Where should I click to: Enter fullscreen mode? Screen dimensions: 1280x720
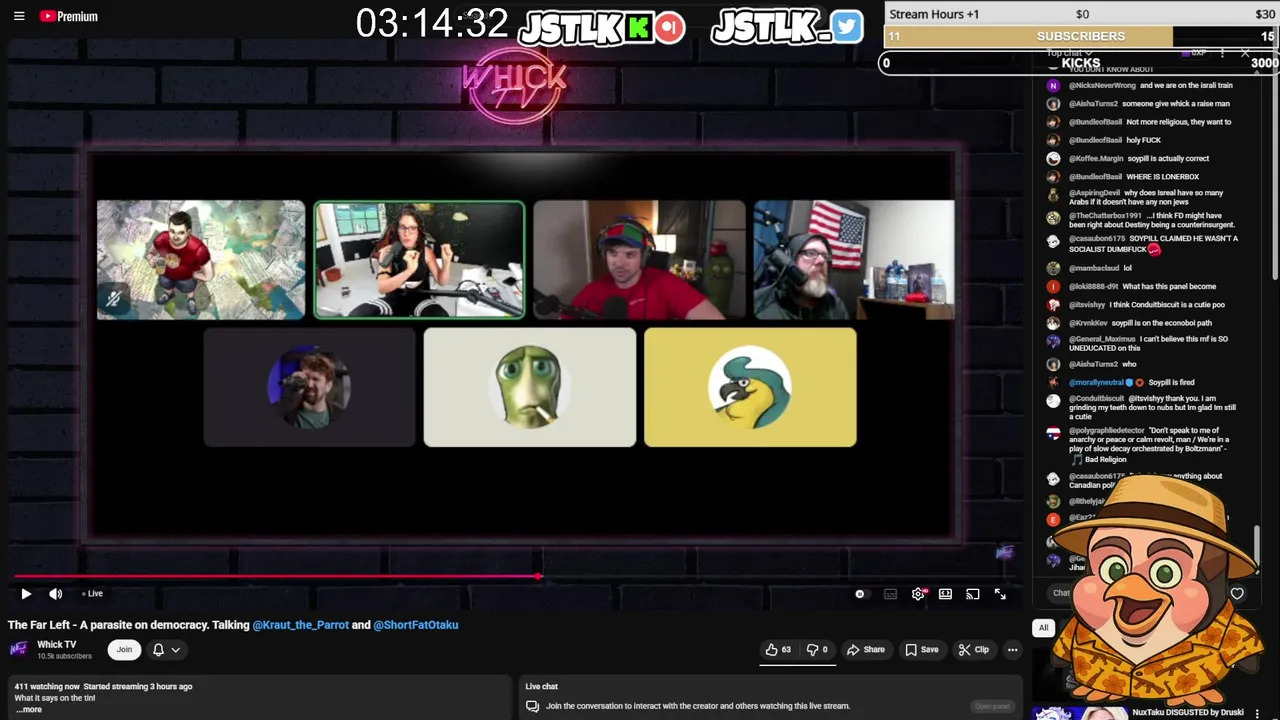pos(1000,594)
